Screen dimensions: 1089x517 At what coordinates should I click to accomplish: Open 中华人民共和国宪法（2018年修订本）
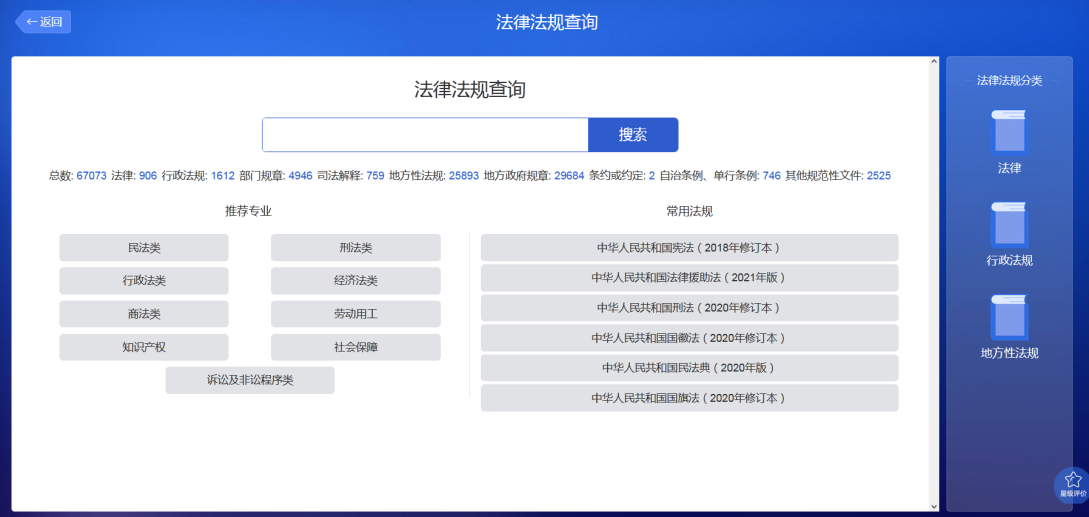(690, 247)
